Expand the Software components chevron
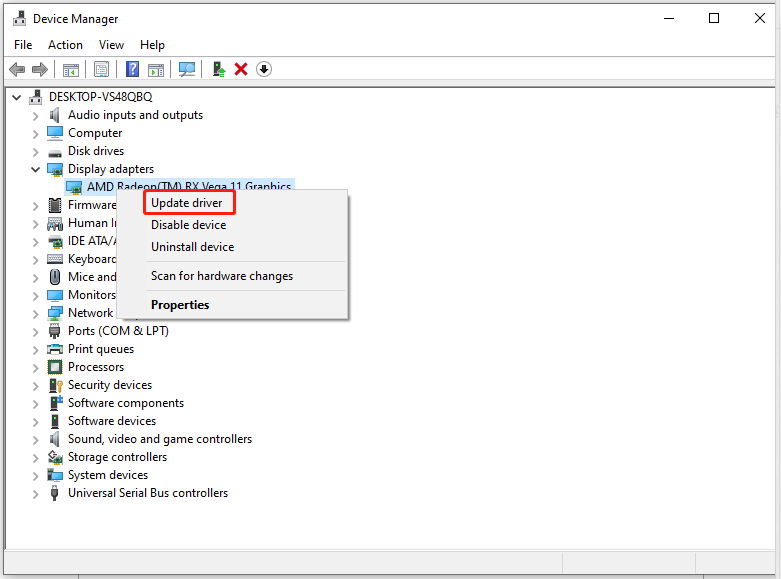Image resolution: width=781 pixels, height=579 pixels. [35, 404]
